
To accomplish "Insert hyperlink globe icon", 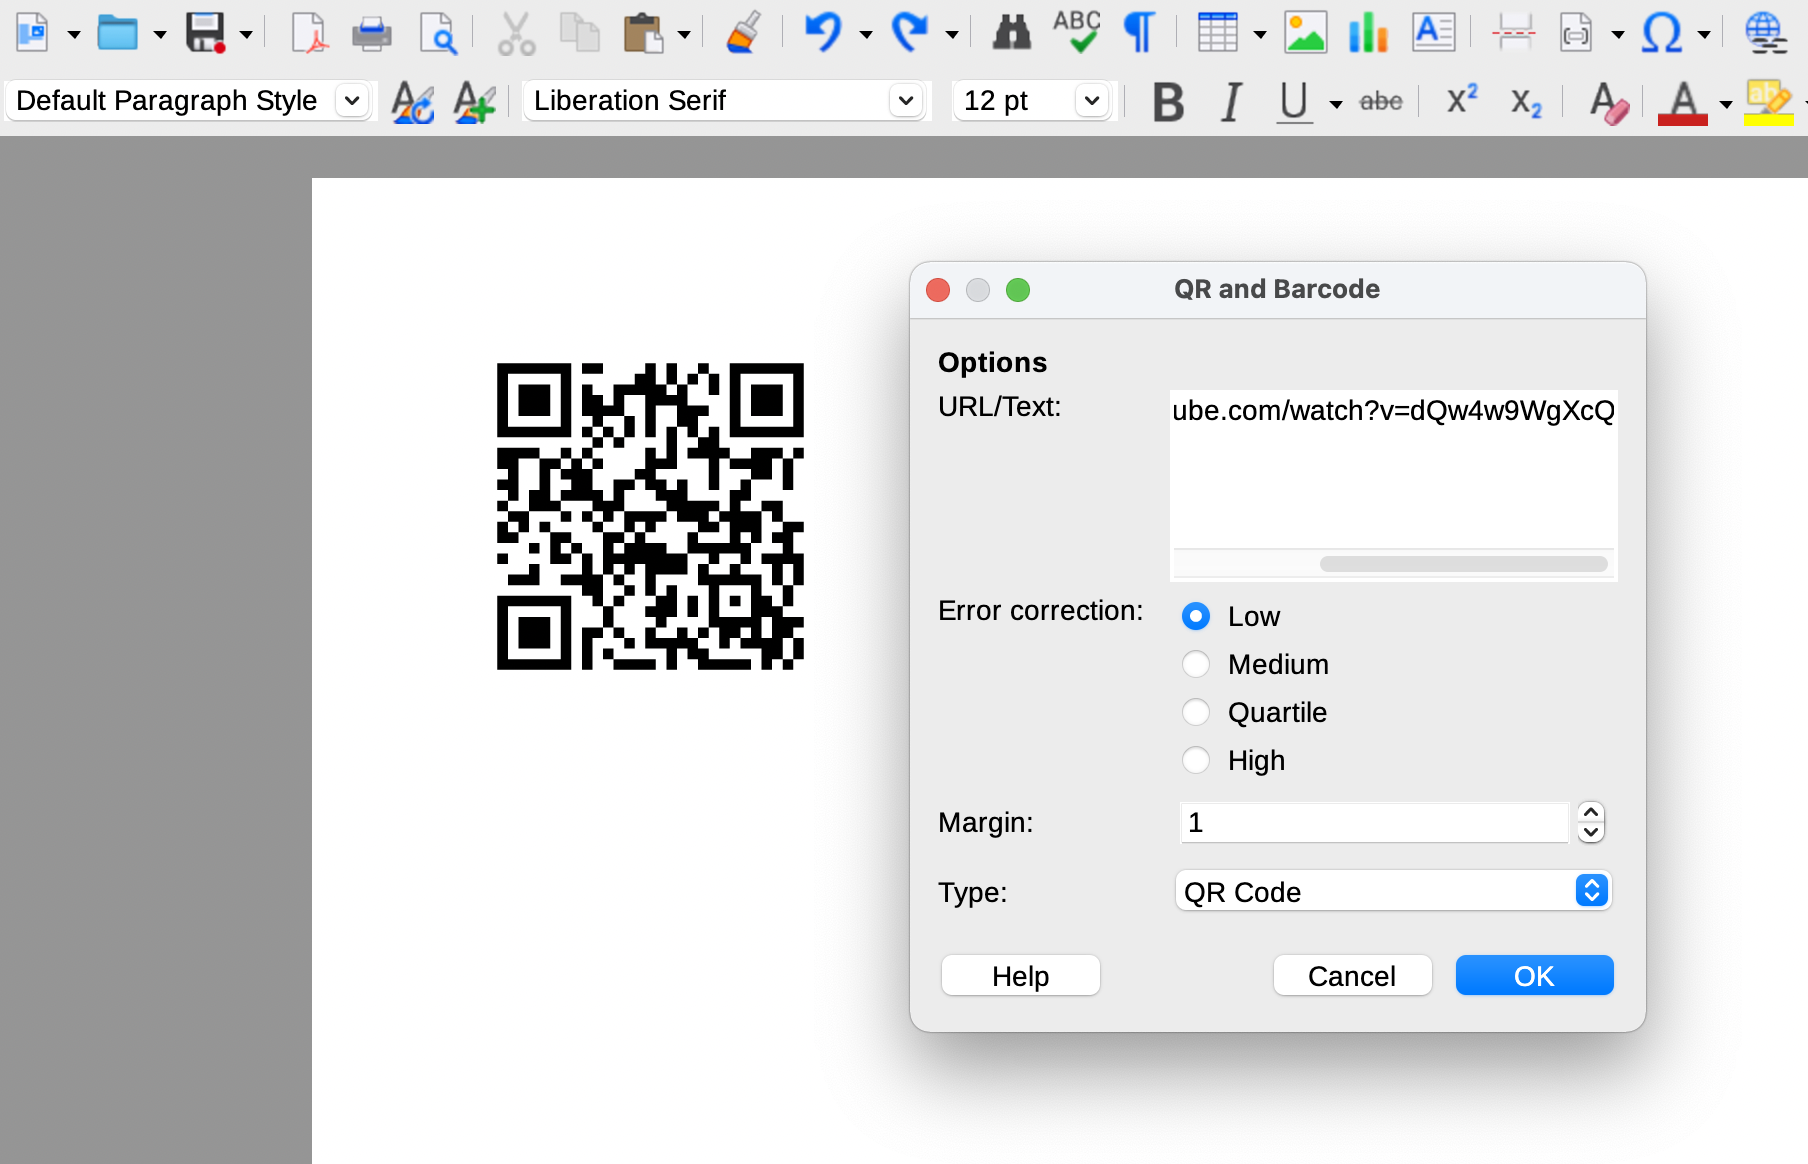I will [x=1765, y=33].
